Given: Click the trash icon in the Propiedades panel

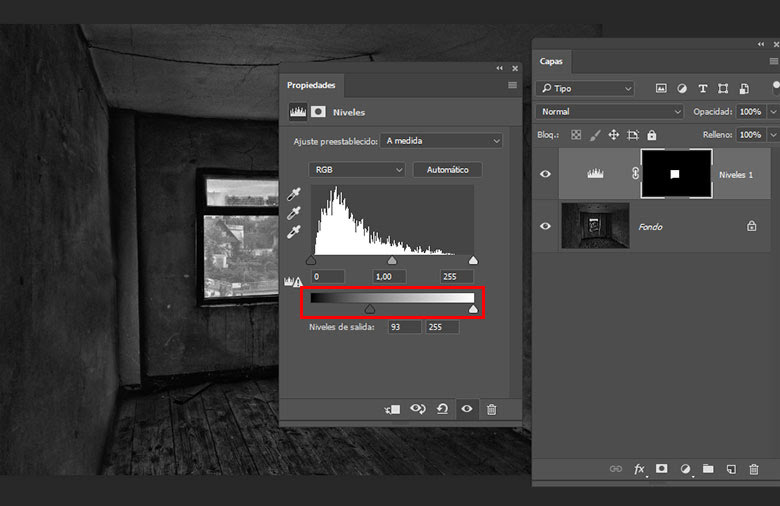Looking at the screenshot, I should coord(491,409).
